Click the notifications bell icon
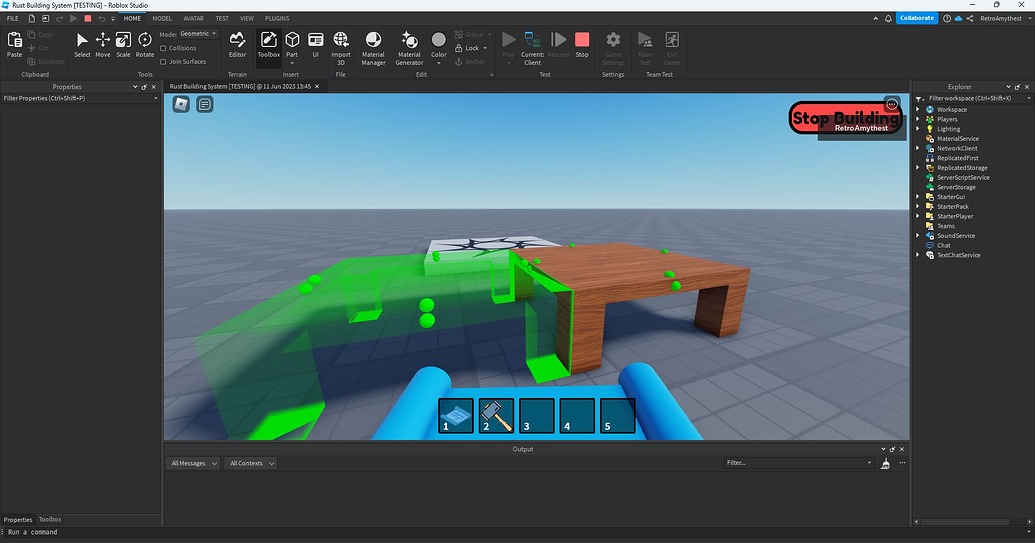Image resolution: width=1035 pixels, height=543 pixels. [x=888, y=18]
